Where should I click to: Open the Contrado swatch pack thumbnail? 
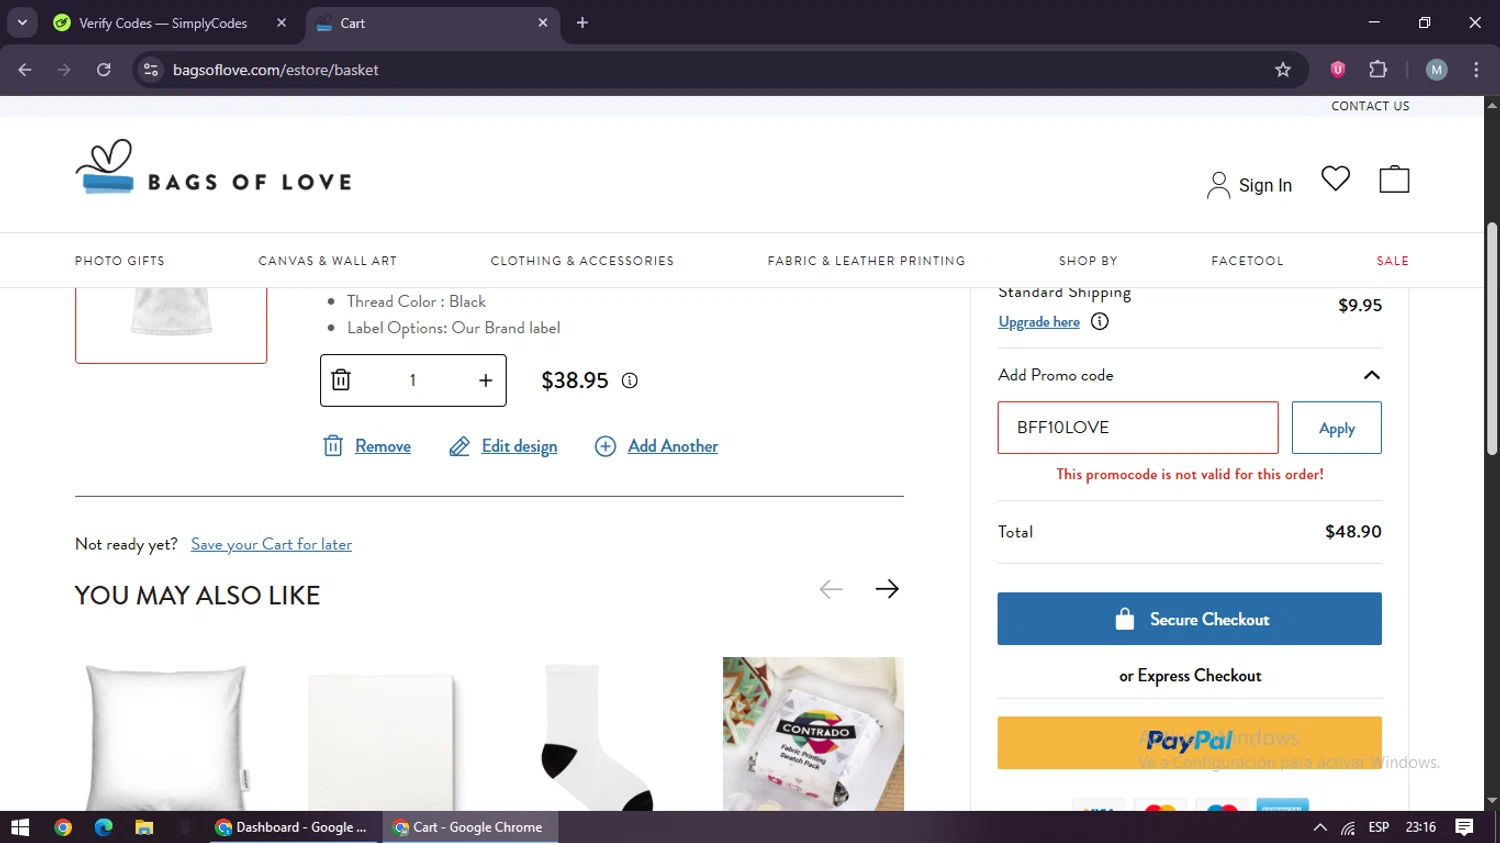813,734
